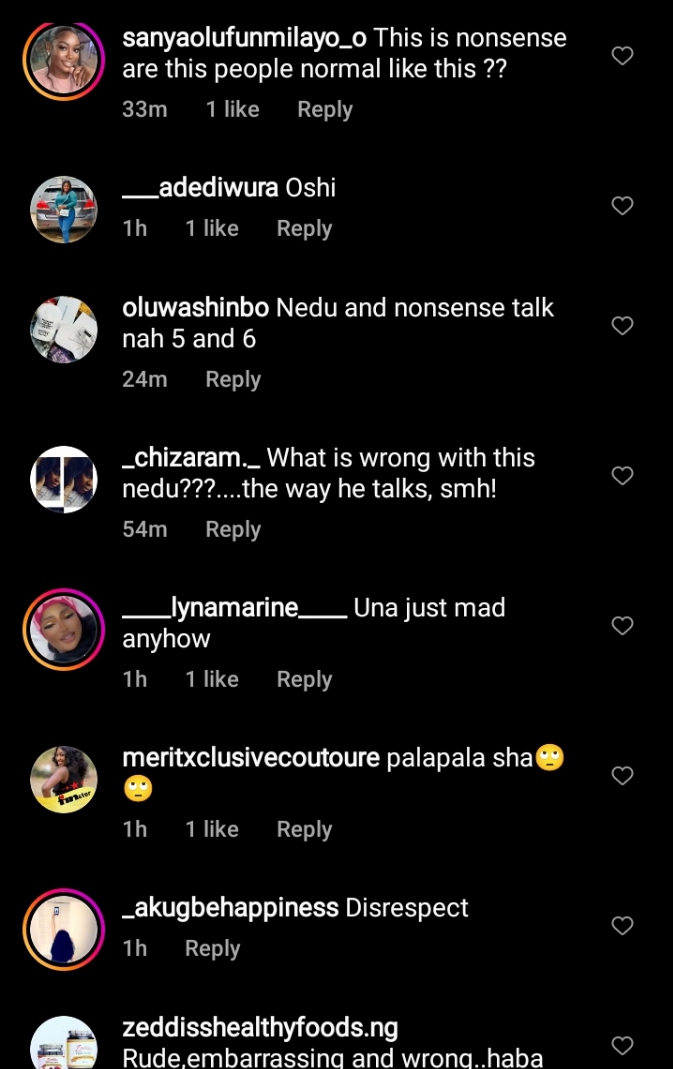This screenshot has width=673, height=1069.
Task: Tap the heart beside the Una just mad comment
Action: pos(622,626)
